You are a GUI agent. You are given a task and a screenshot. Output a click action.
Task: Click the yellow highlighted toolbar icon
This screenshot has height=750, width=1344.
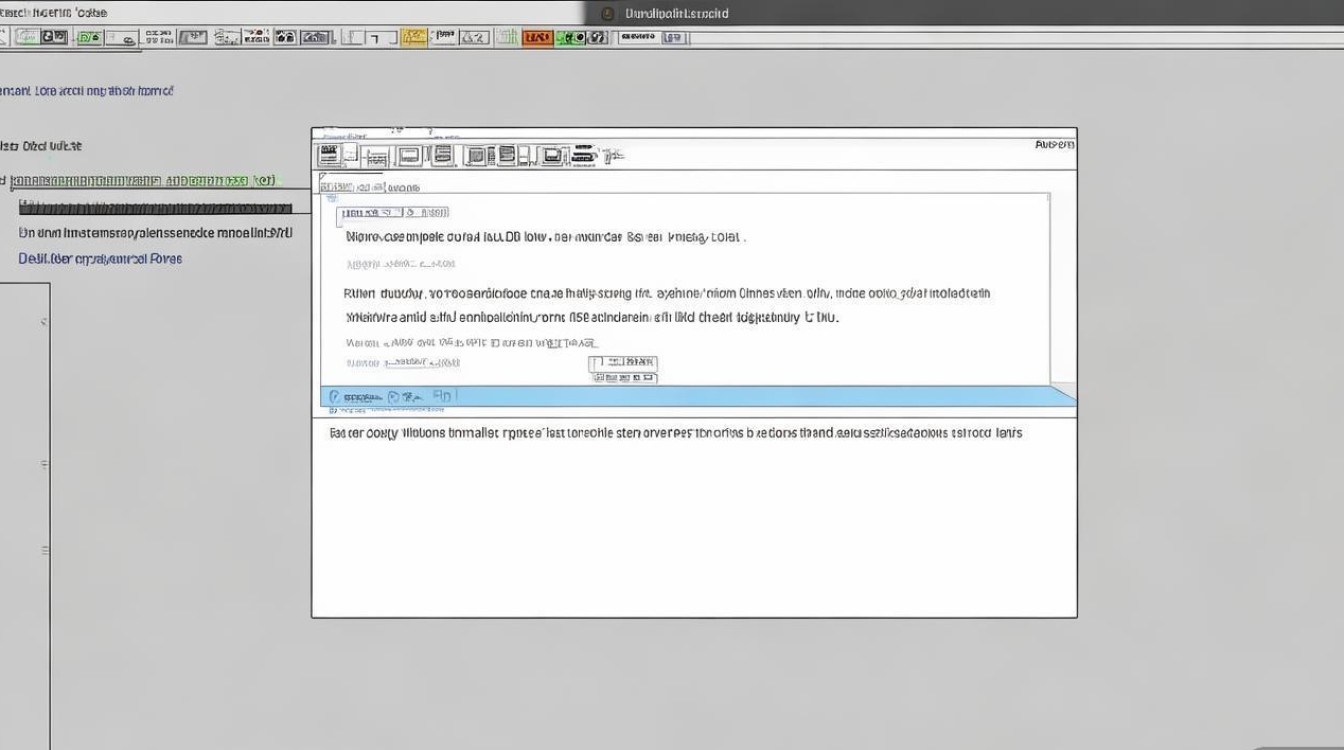tap(414, 38)
